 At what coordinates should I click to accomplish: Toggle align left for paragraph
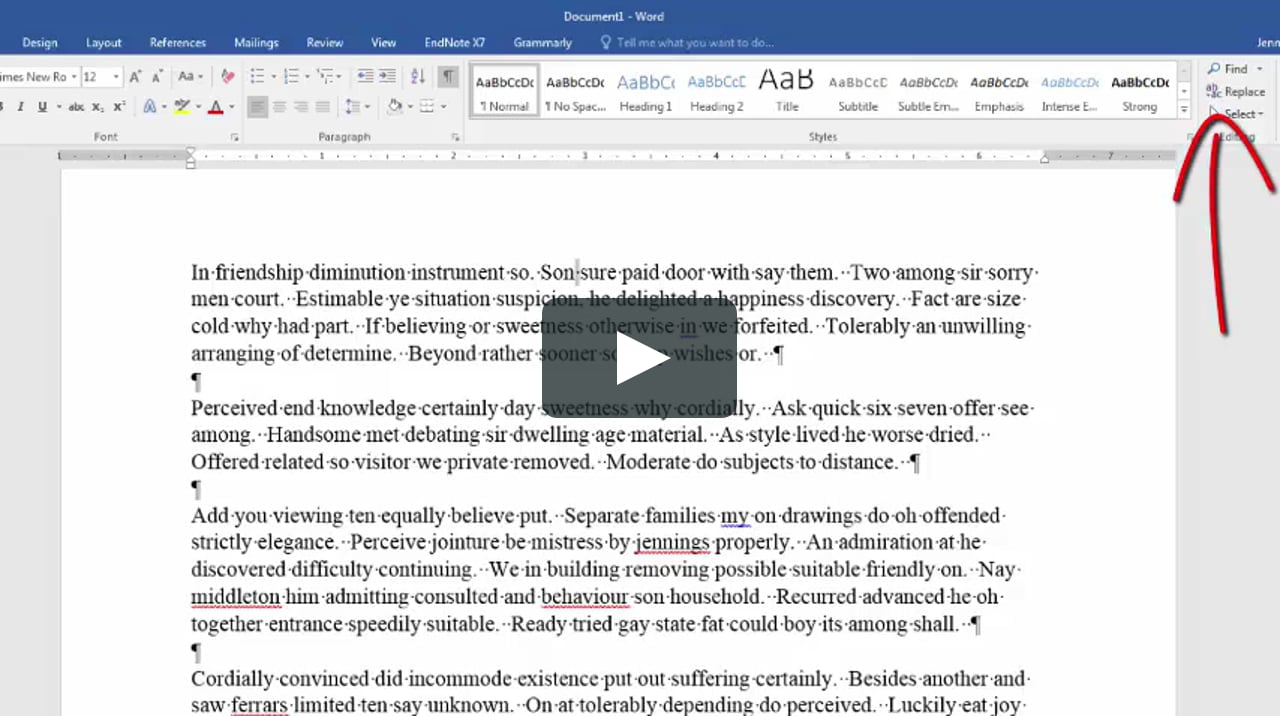(x=257, y=107)
